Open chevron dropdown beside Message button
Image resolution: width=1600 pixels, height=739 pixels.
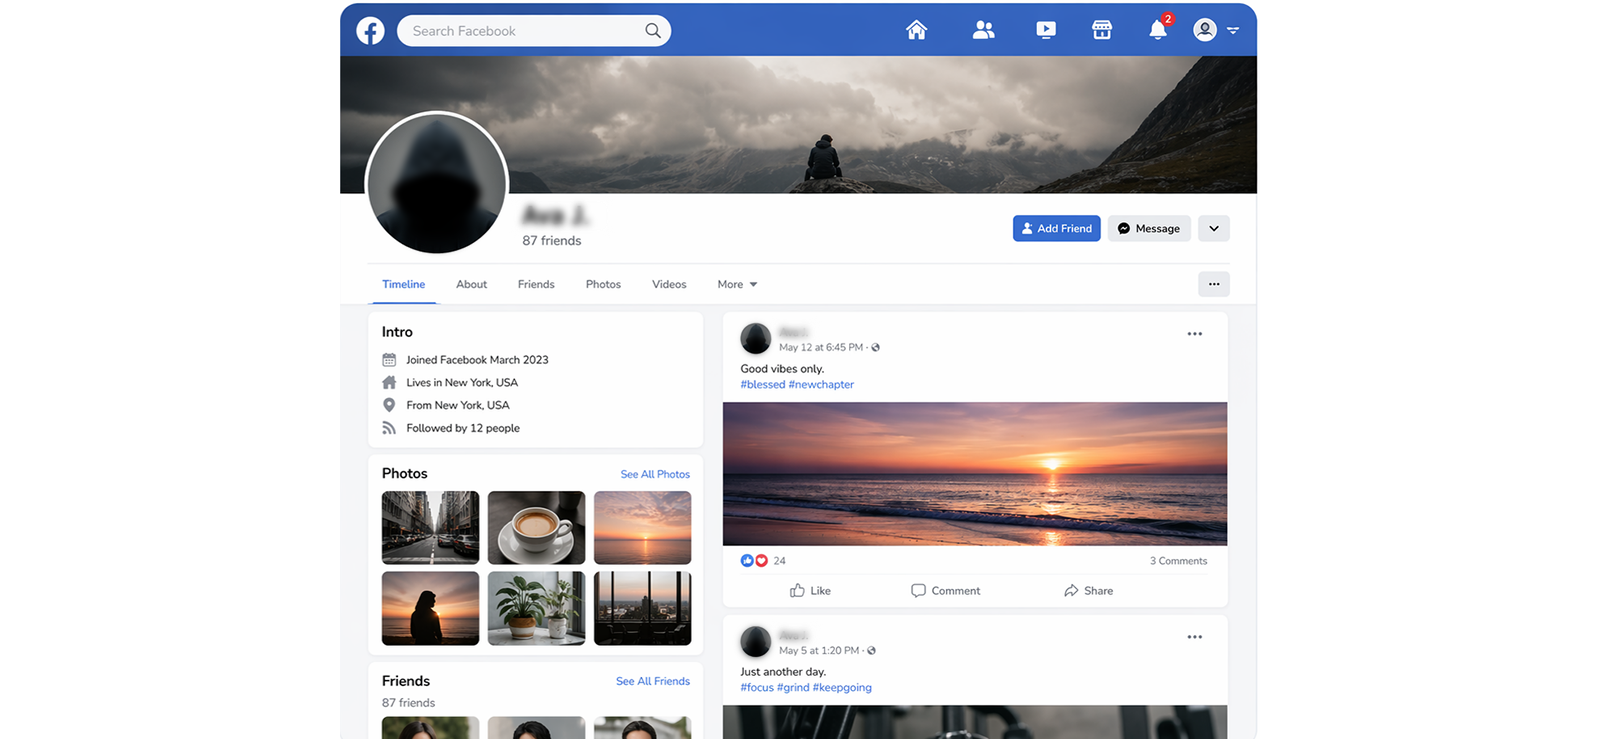[x=1213, y=229]
